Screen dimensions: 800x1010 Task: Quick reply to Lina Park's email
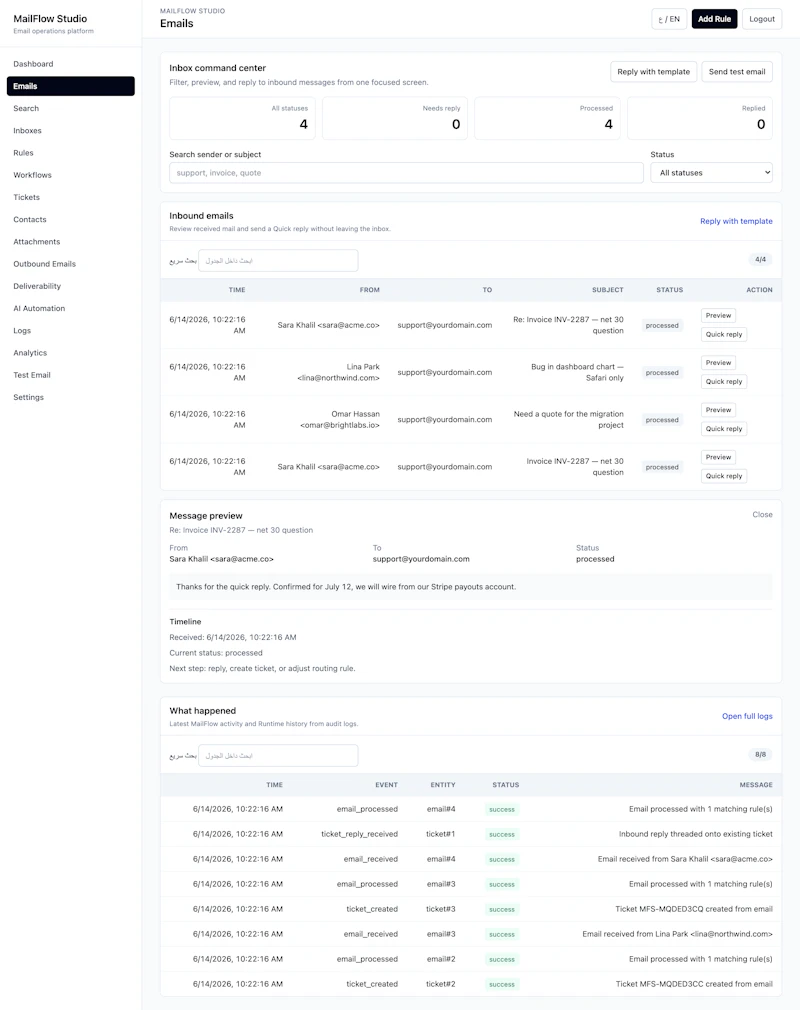(x=724, y=381)
